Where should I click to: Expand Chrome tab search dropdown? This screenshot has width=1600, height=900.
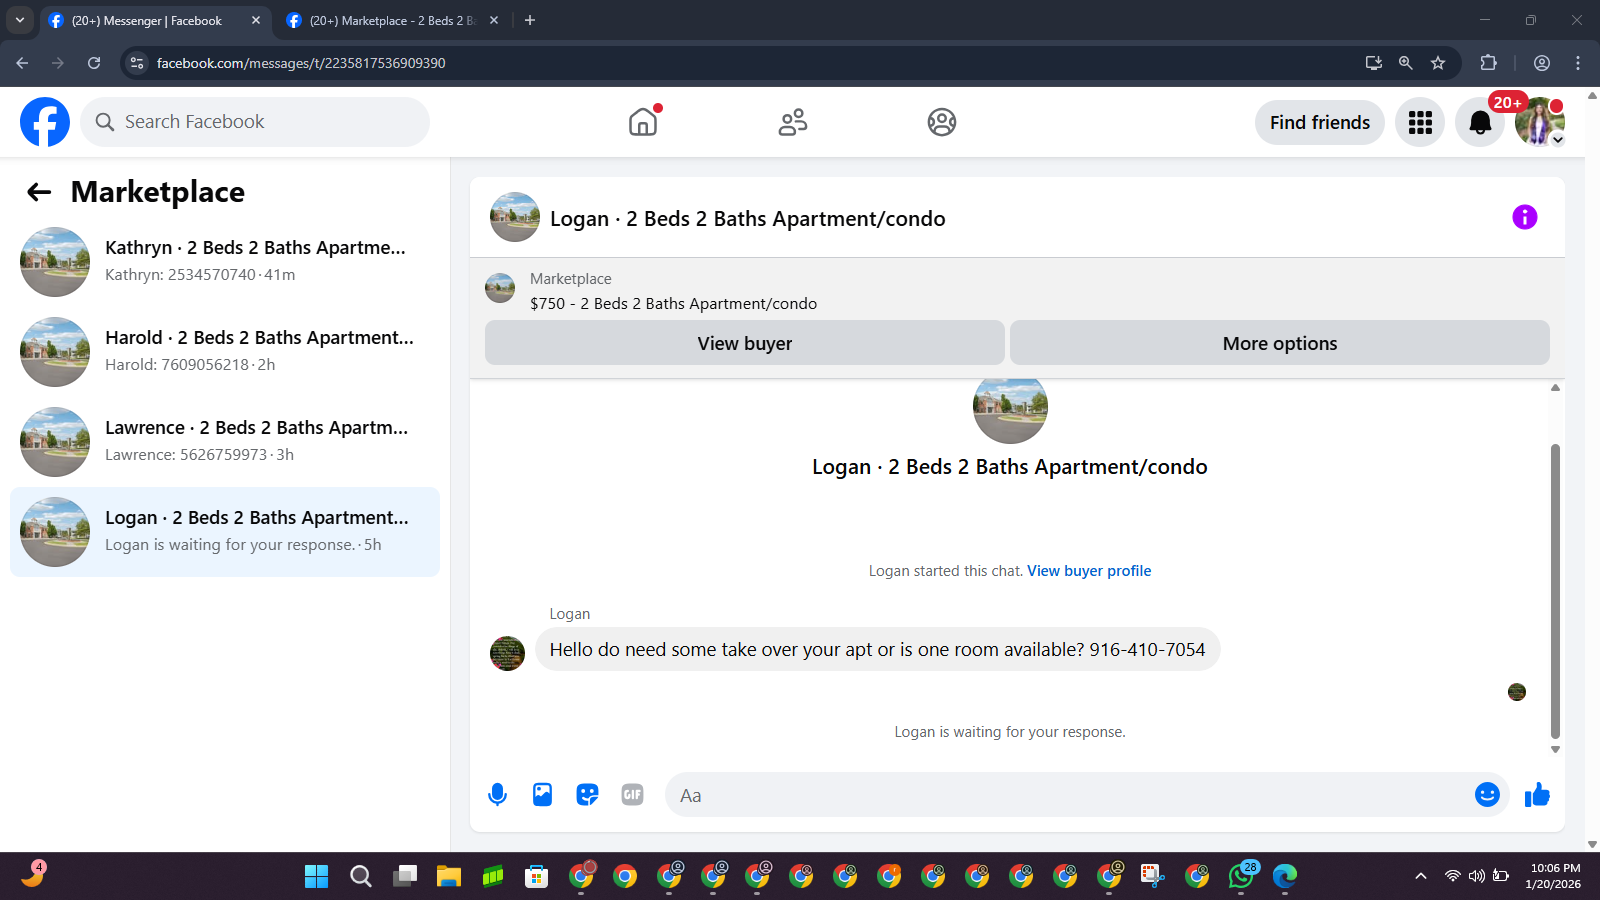pyautogui.click(x=20, y=20)
